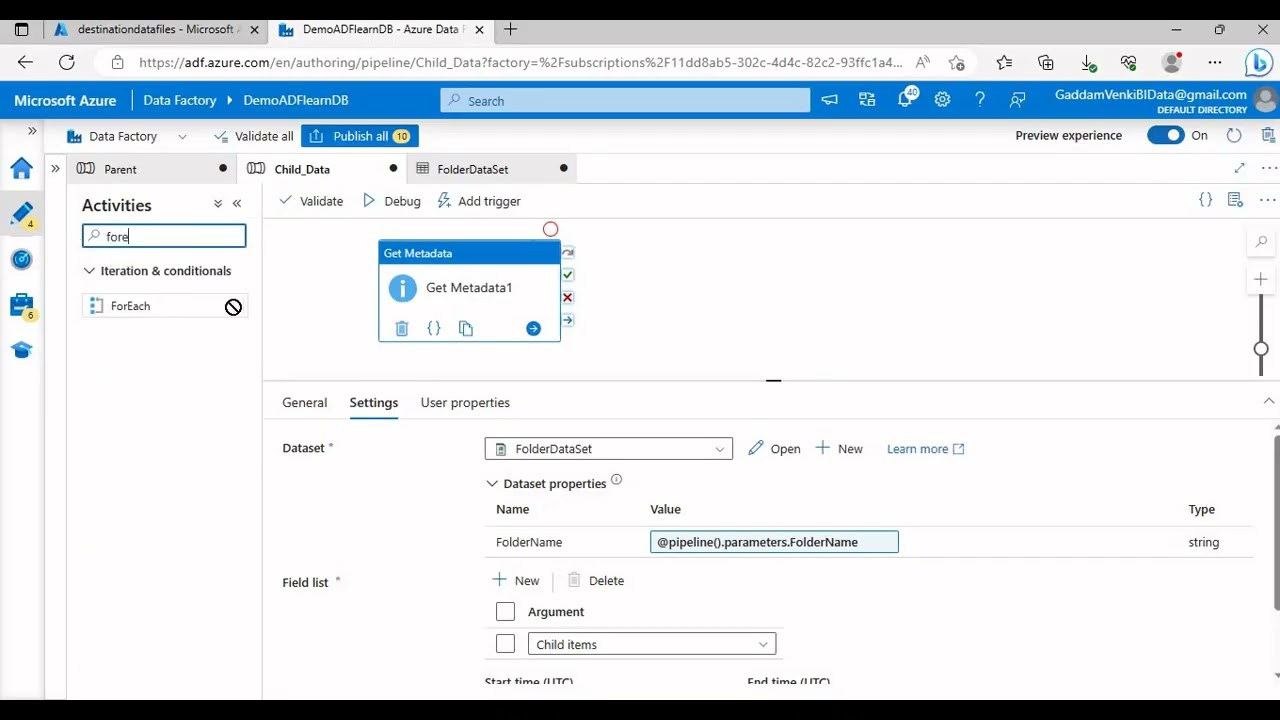Open the FolderDataSet tab
This screenshot has width=1280, height=720.
pyautogui.click(x=492, y=169)
